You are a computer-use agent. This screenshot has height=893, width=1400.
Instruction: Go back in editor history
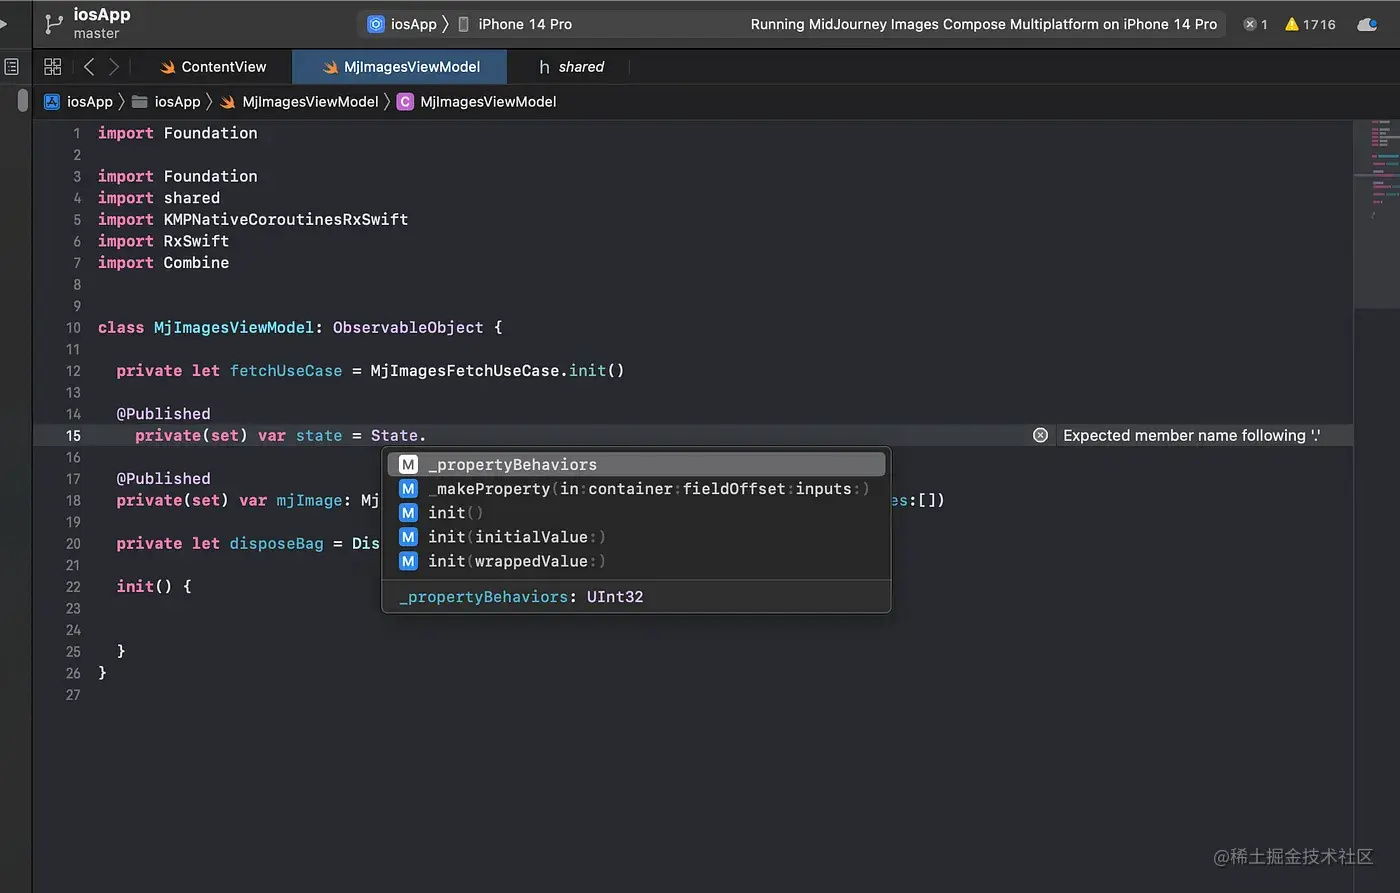[89, 66]
